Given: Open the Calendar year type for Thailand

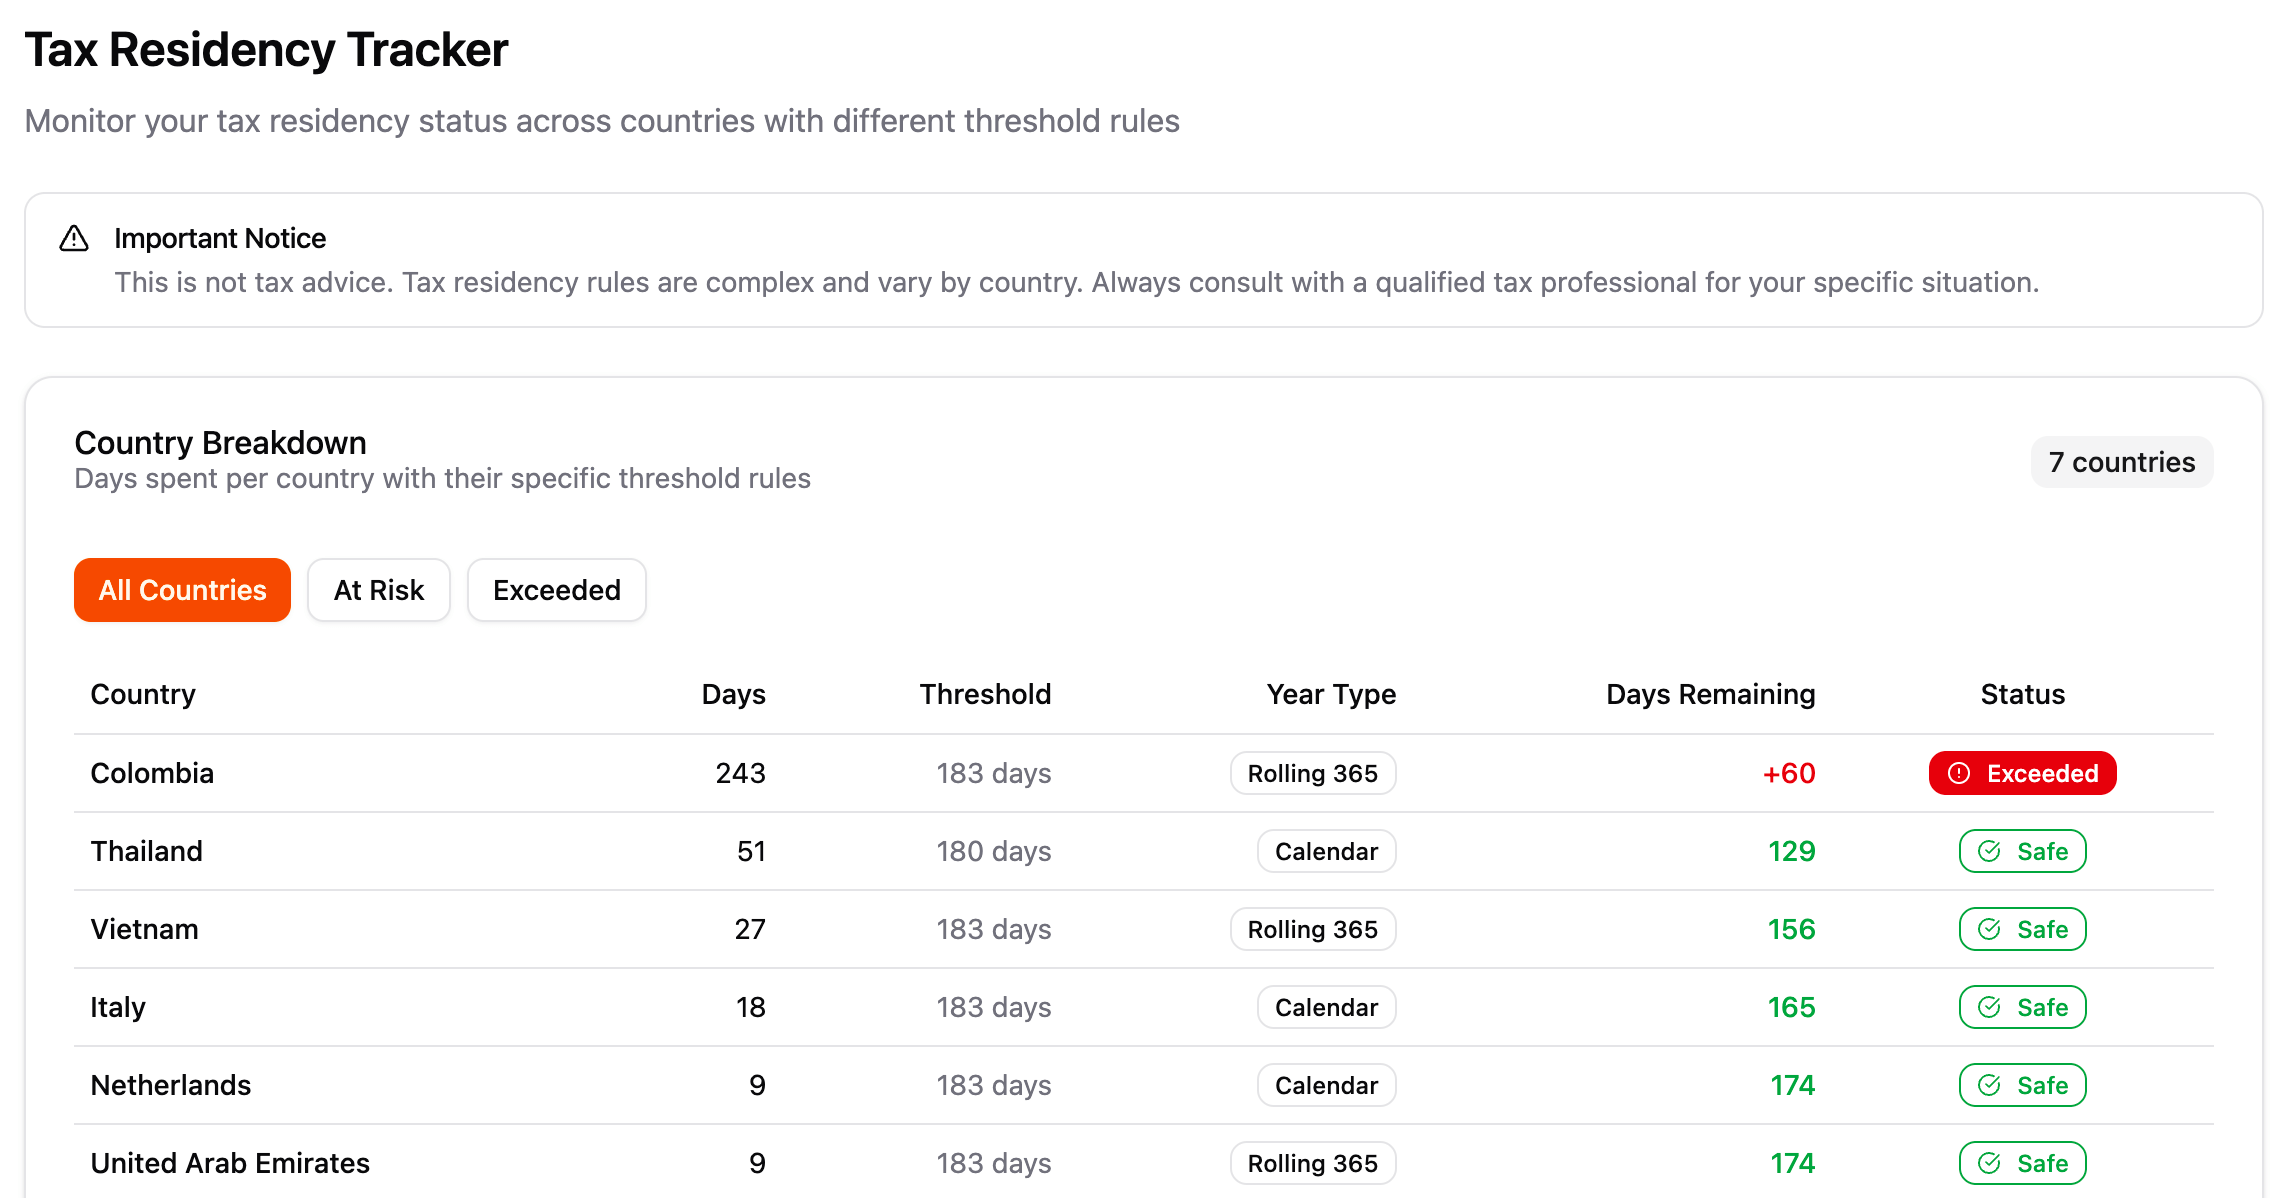Looking at the screenshot, I should tap(1326, 851).
